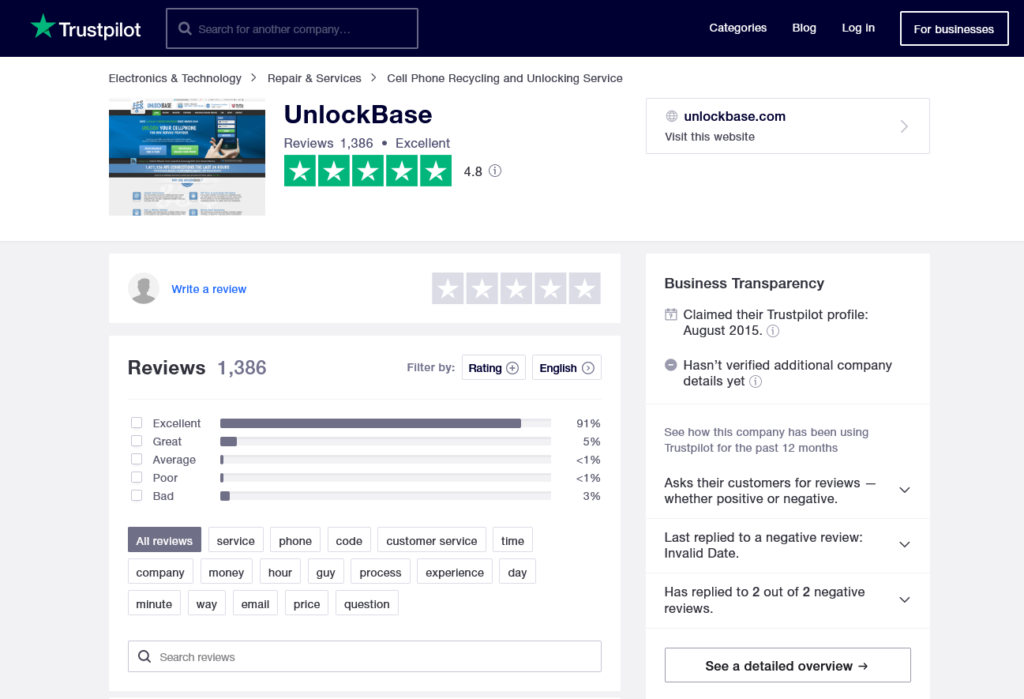Filter reviews by 'price' tag
Screen dimensions: 1024x699
tap(307, 604)
